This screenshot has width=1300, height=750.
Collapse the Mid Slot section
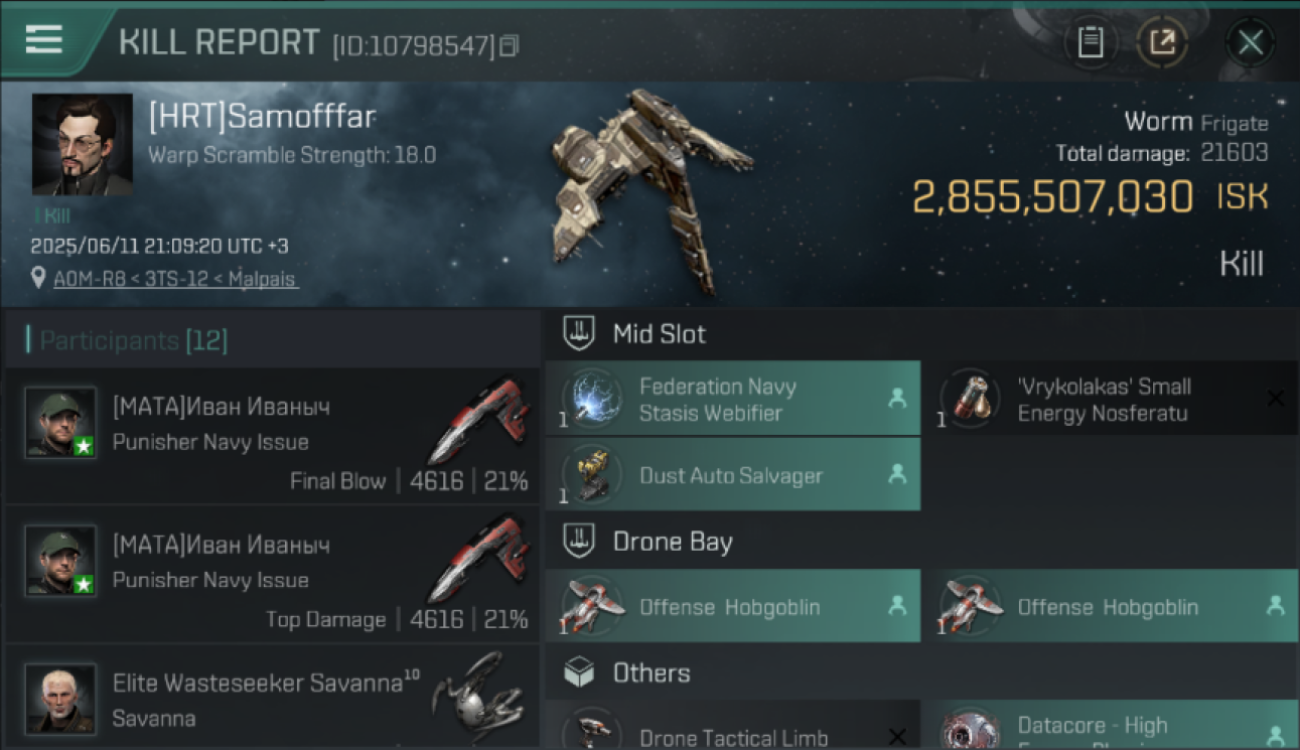(x=579, y=334)
